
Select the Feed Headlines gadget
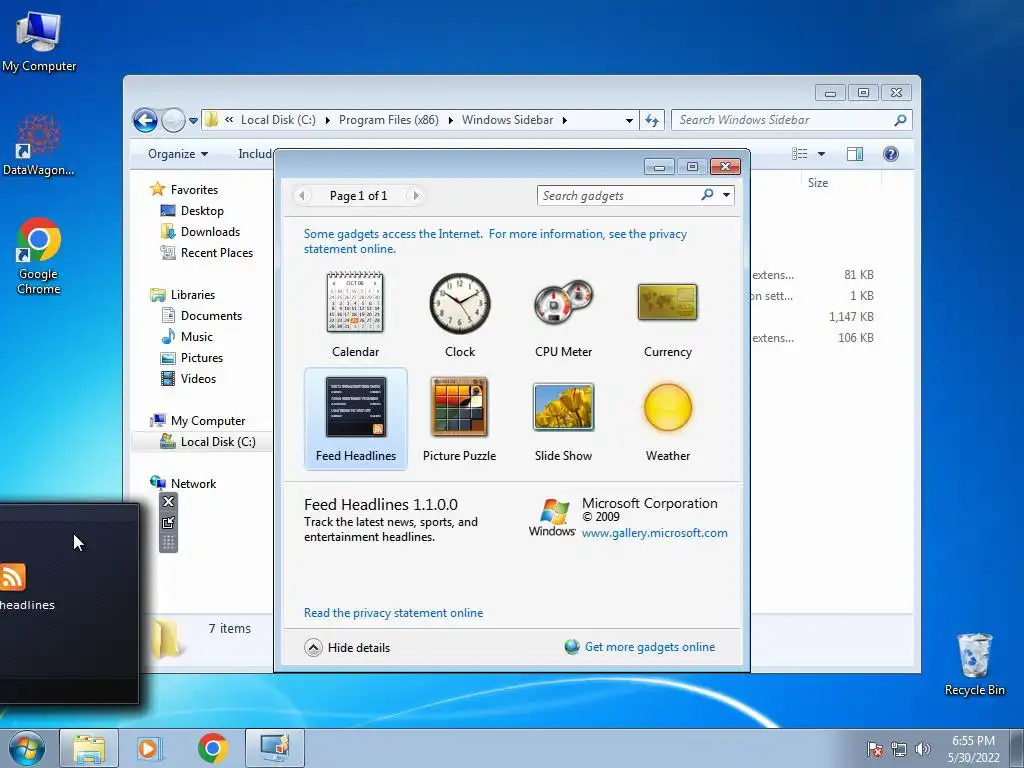[x=356, y=419]
